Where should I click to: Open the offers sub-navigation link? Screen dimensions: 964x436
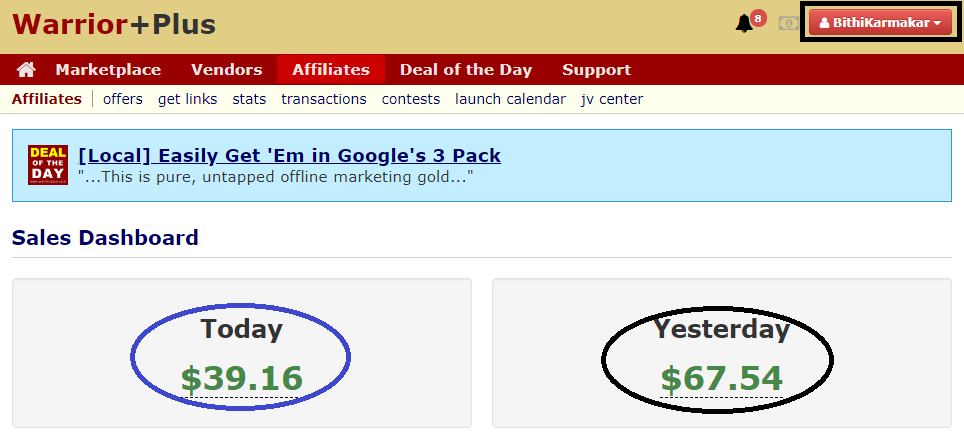pyautogui.click(x=123, y=99)
